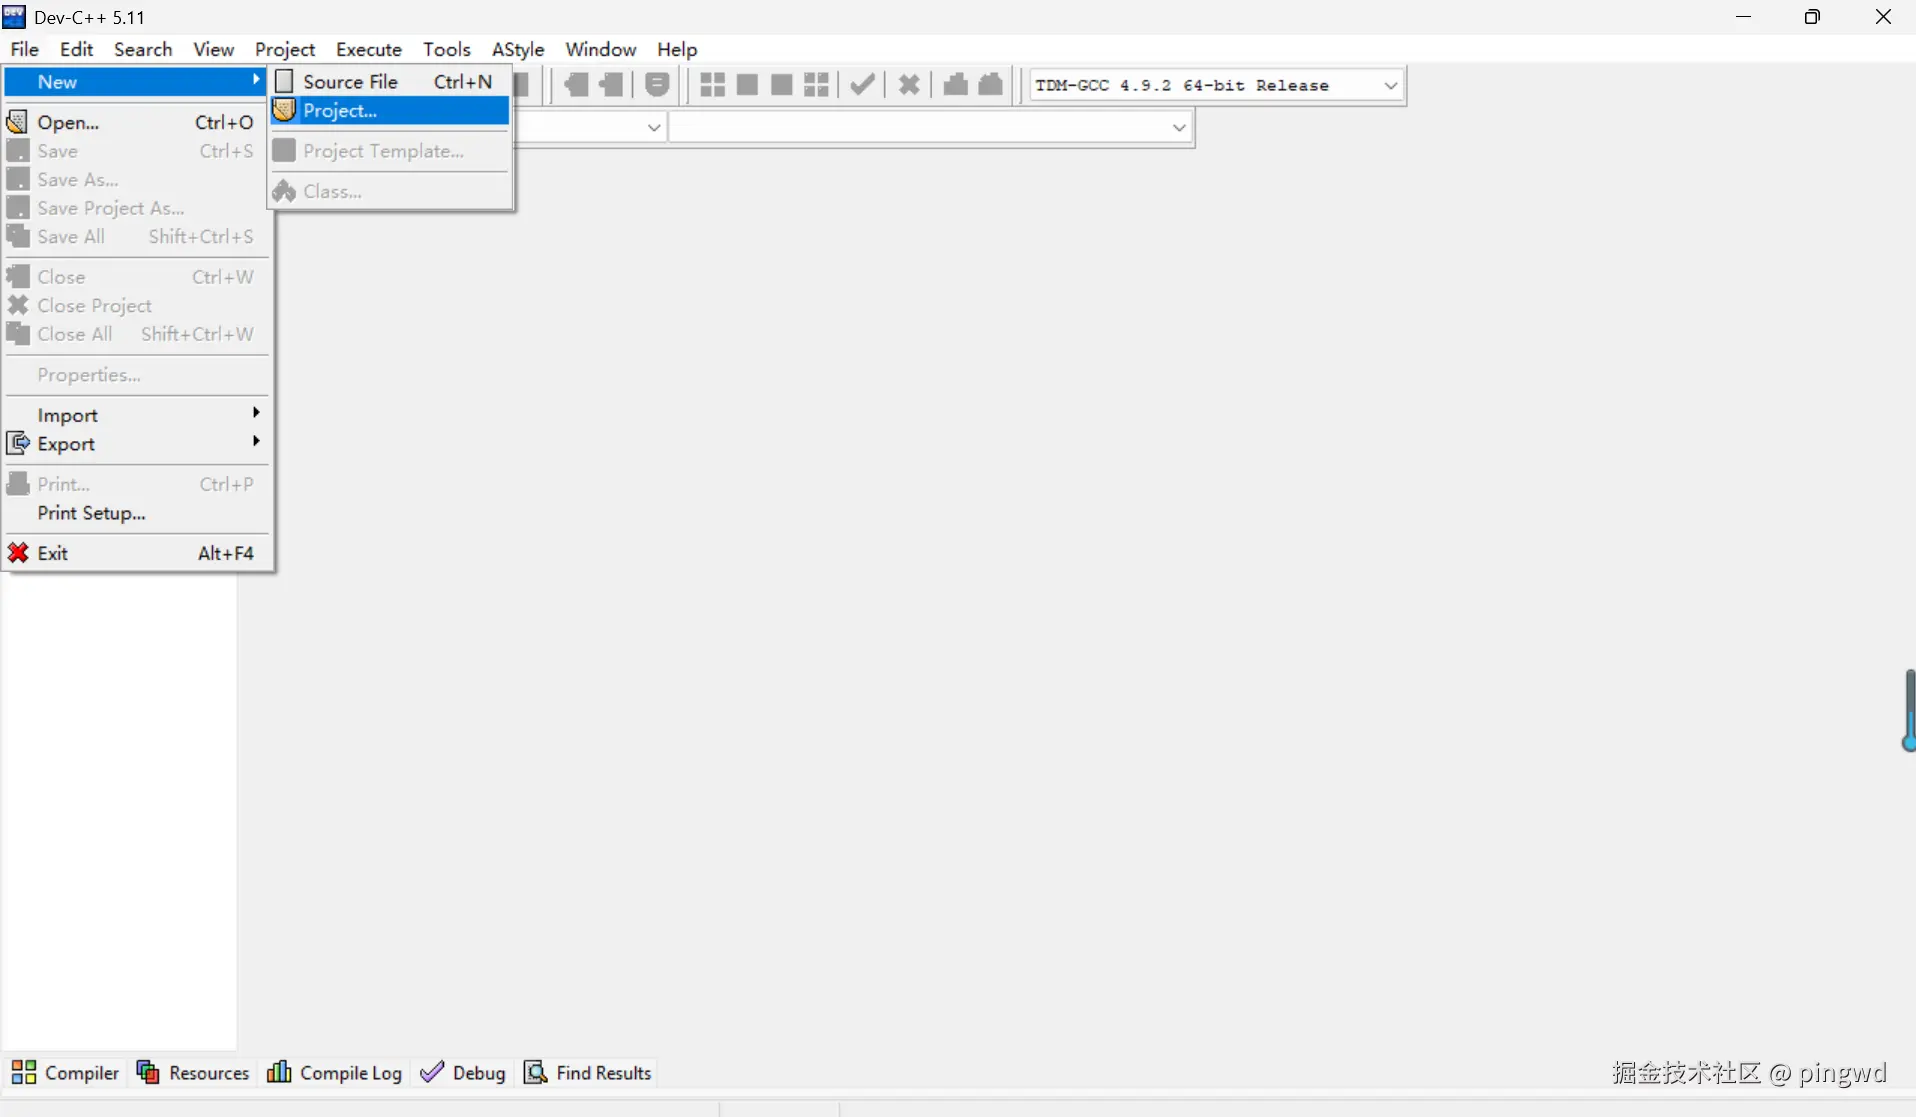The height and width of the screenshot is (1117, 1916).
Task: Click the left-arrow toolbar icon beside the shield icon
Action: point(611,85)
